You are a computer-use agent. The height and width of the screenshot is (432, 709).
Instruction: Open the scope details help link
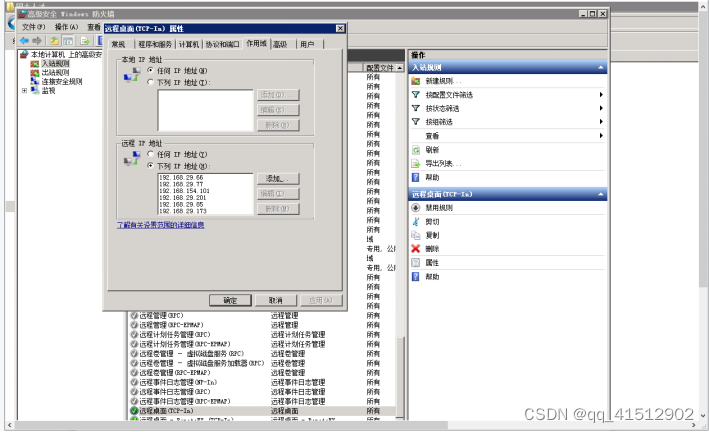161,225
